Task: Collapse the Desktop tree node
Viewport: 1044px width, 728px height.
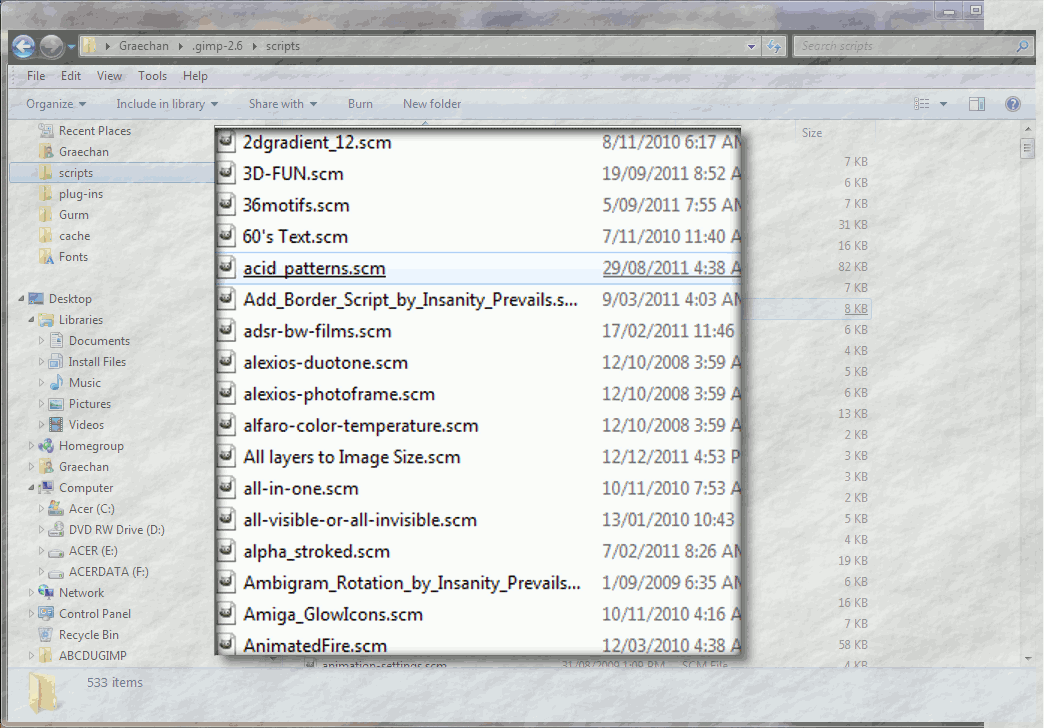Action: point(21,299)
